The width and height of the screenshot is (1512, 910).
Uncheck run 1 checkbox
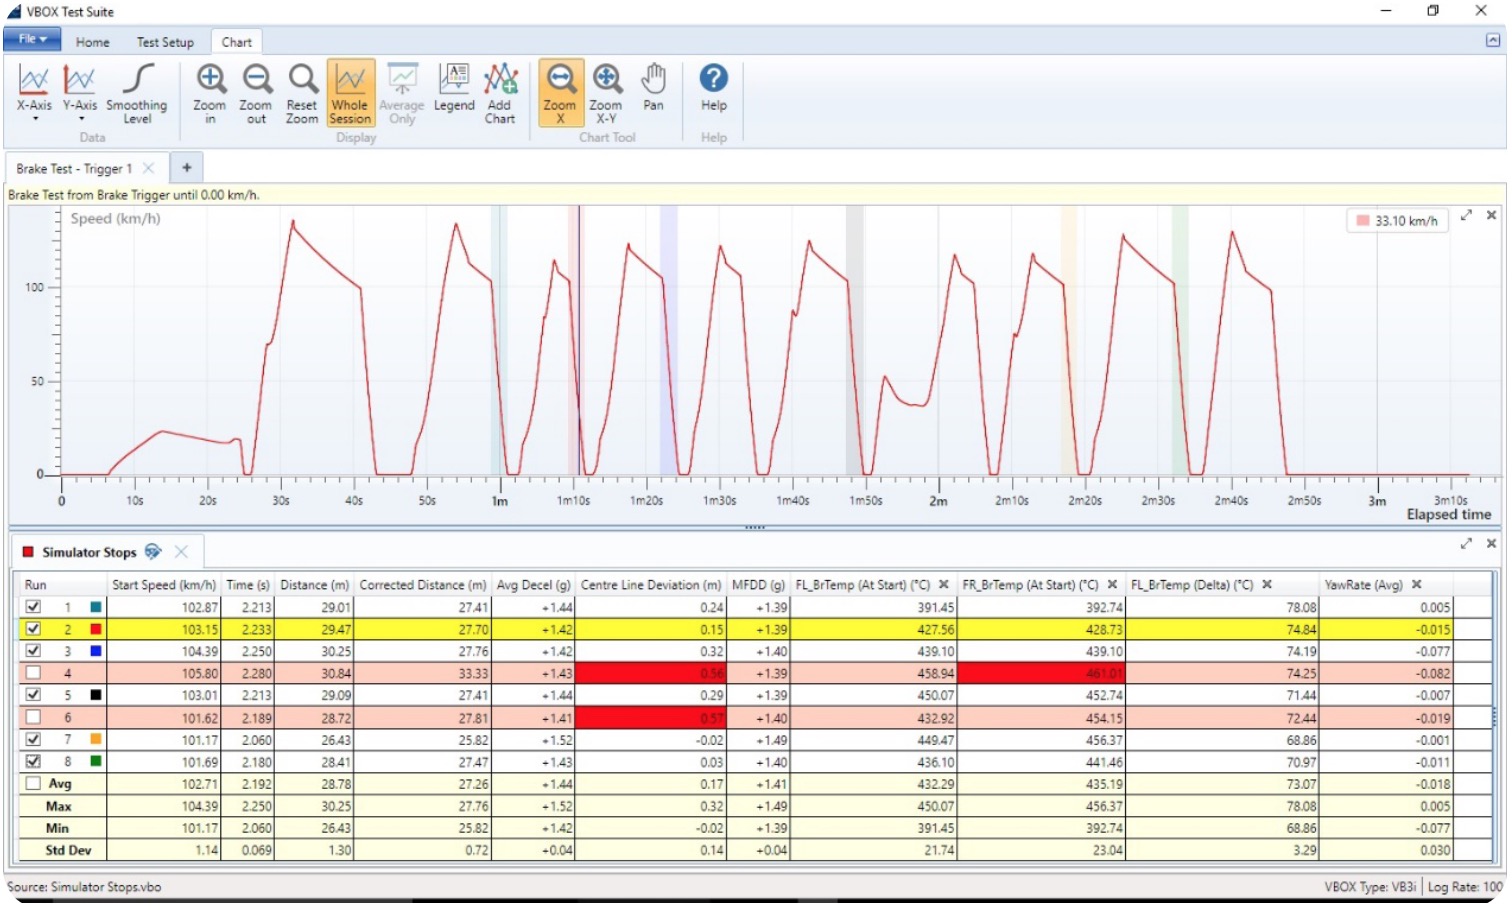[33, 607]
